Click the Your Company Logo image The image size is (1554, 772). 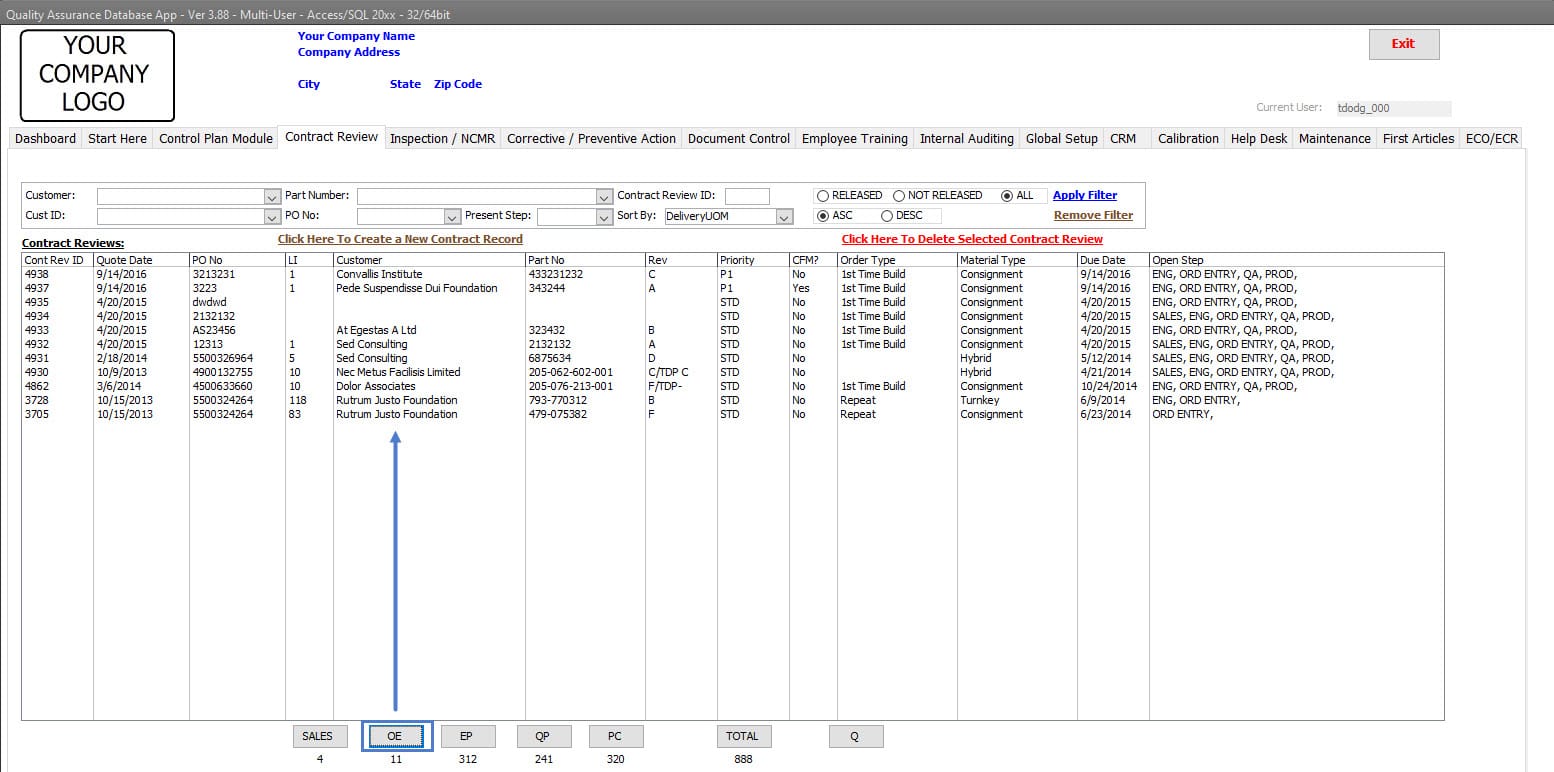97,75
